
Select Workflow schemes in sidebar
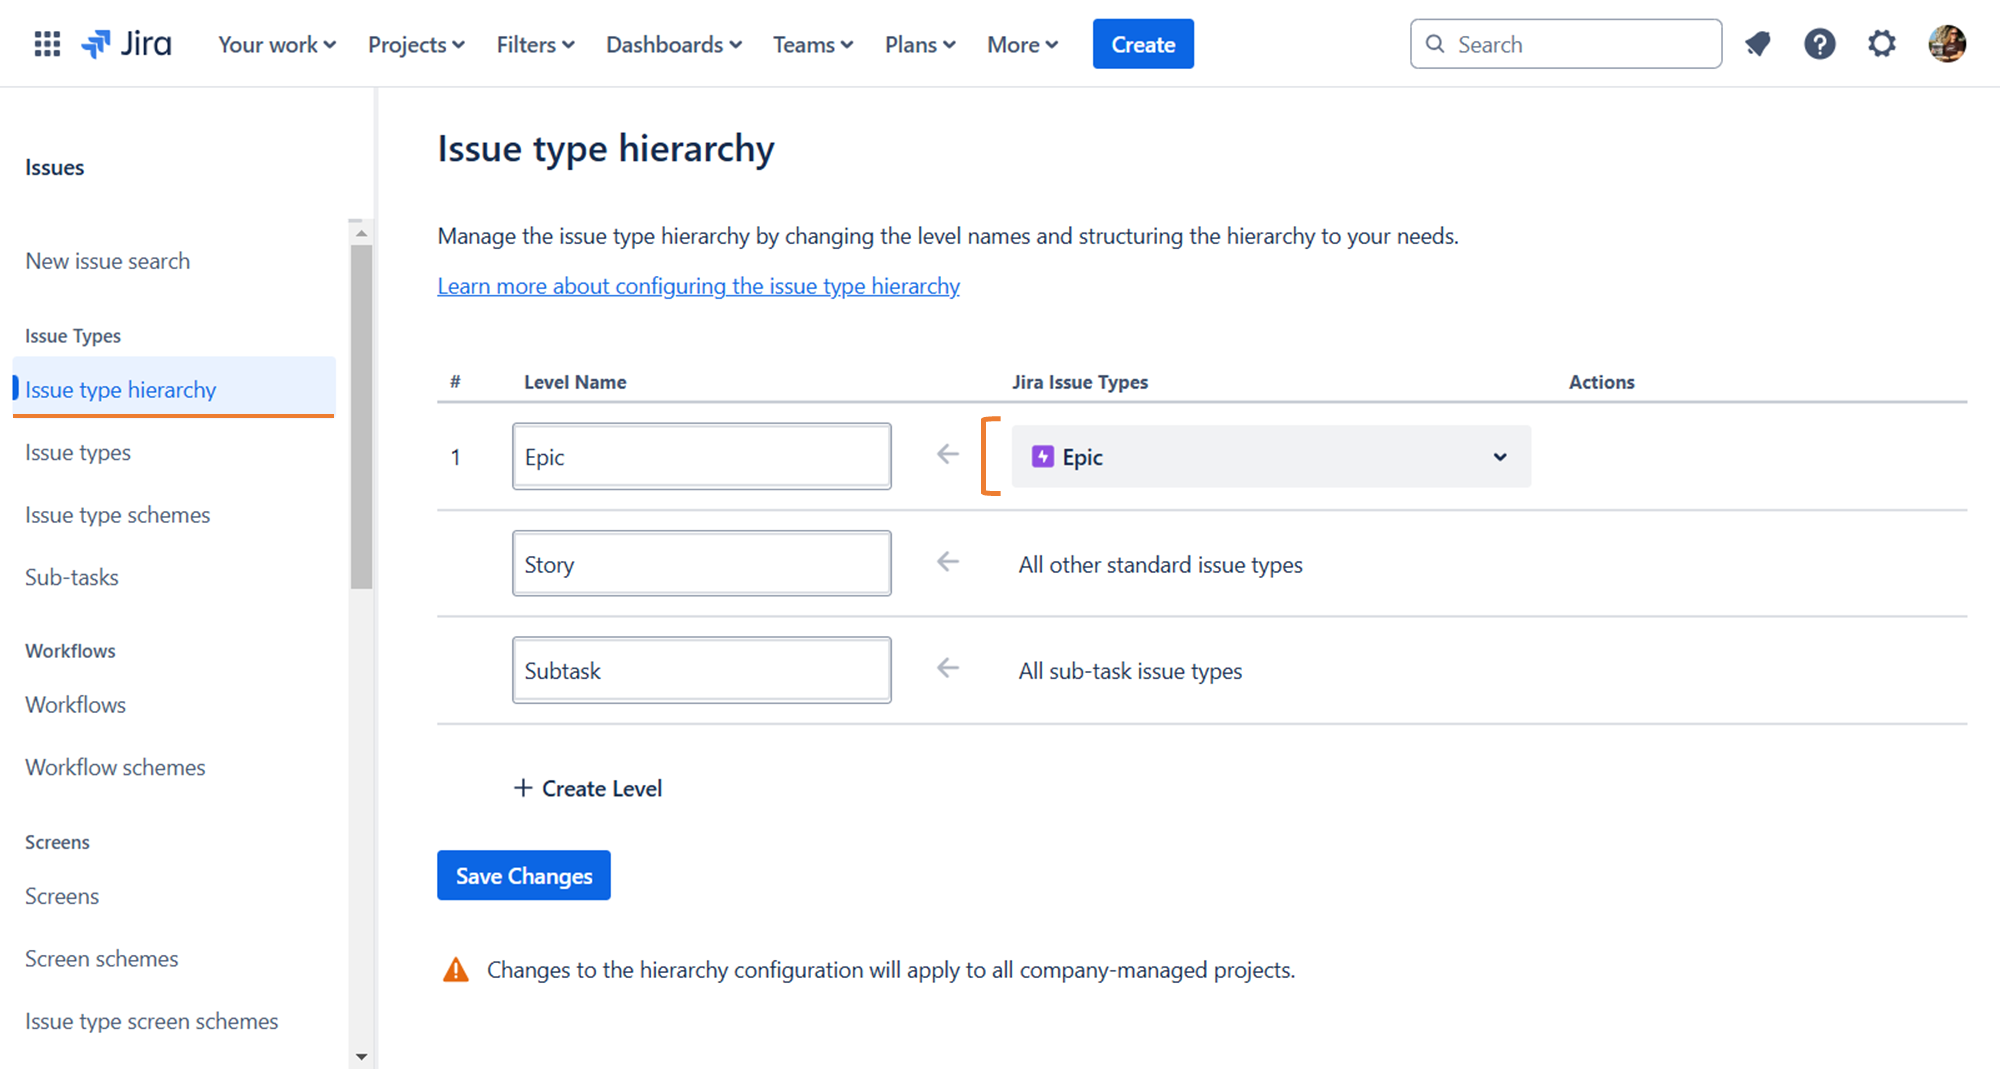point(114,767)
